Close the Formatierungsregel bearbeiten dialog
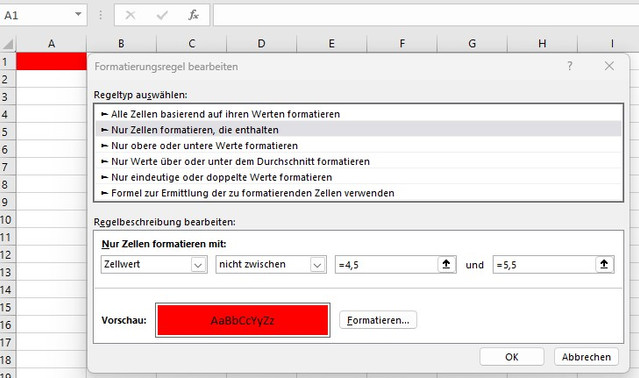The width and height of the screenshot is (639, 378). click(x=609, y=66)
